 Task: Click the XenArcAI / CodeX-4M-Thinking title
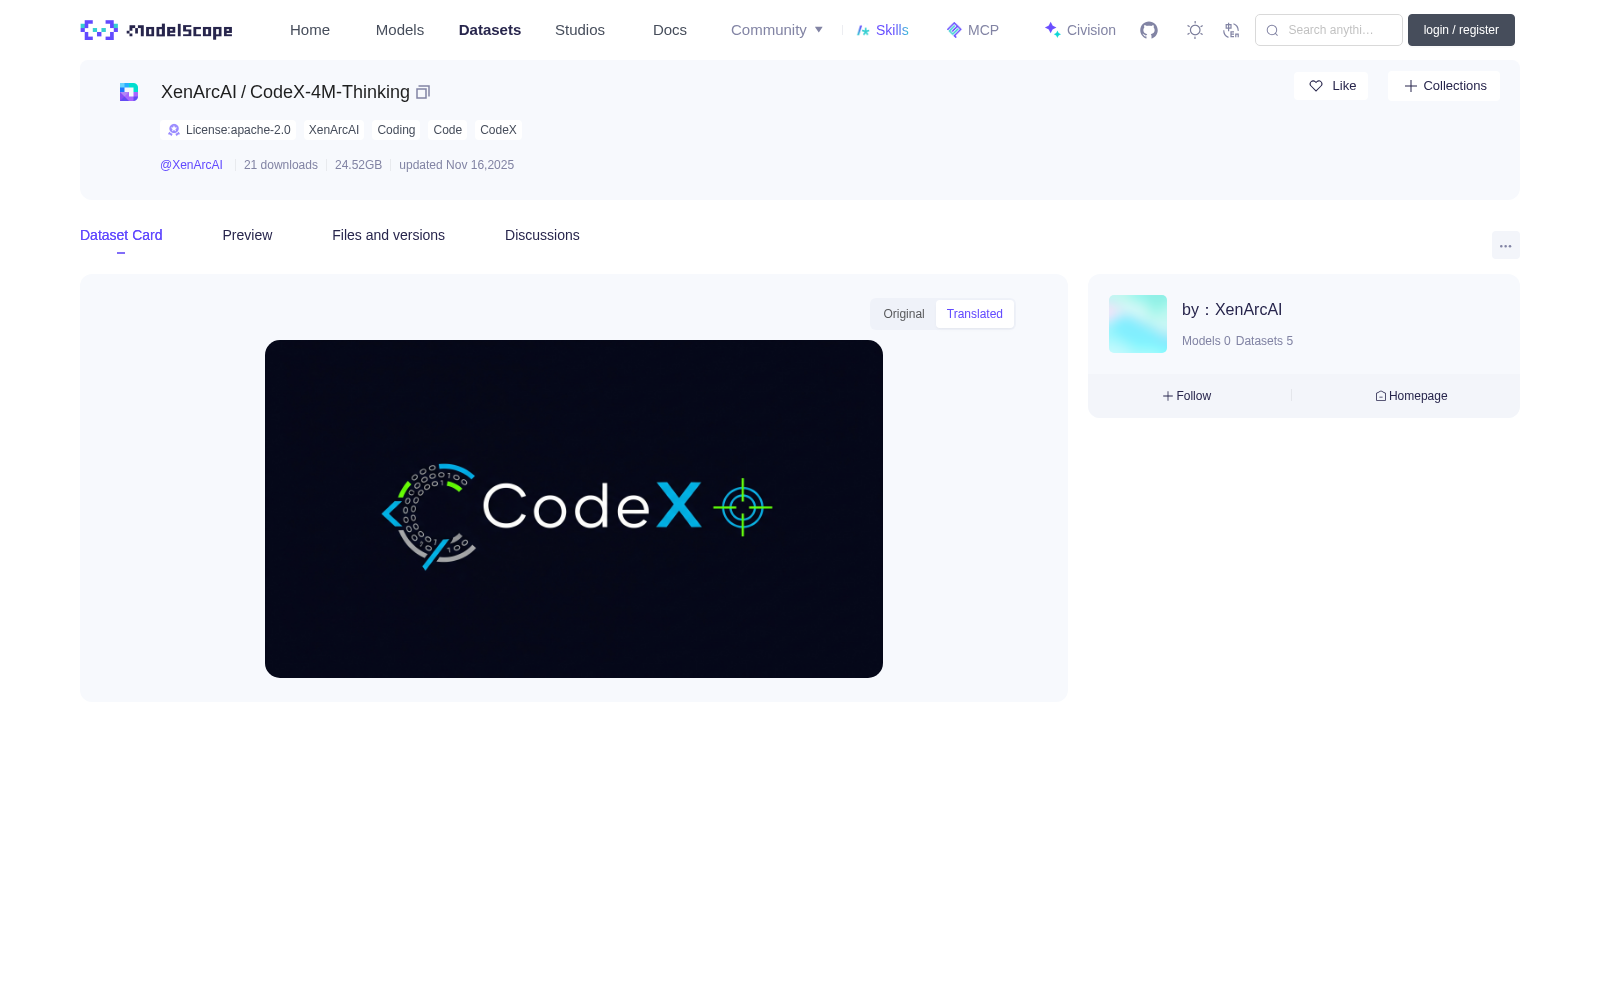[285, 92]
